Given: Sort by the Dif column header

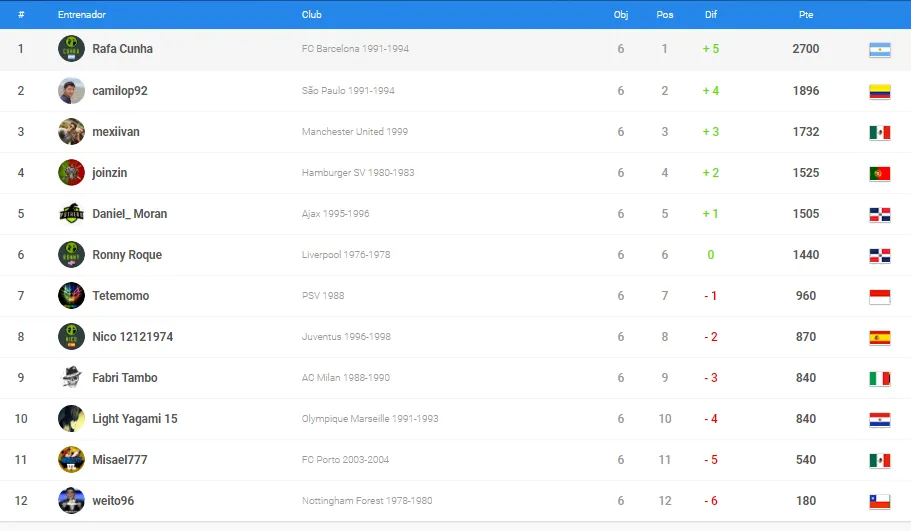Looking at the screenshot, I should 711,15.
